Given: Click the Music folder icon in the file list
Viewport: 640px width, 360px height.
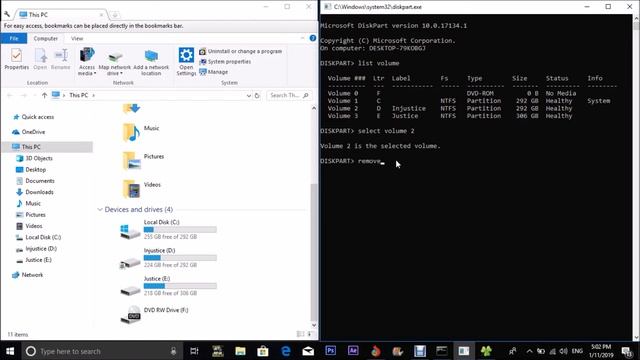Looking at the screenshot, I should 131,133.
